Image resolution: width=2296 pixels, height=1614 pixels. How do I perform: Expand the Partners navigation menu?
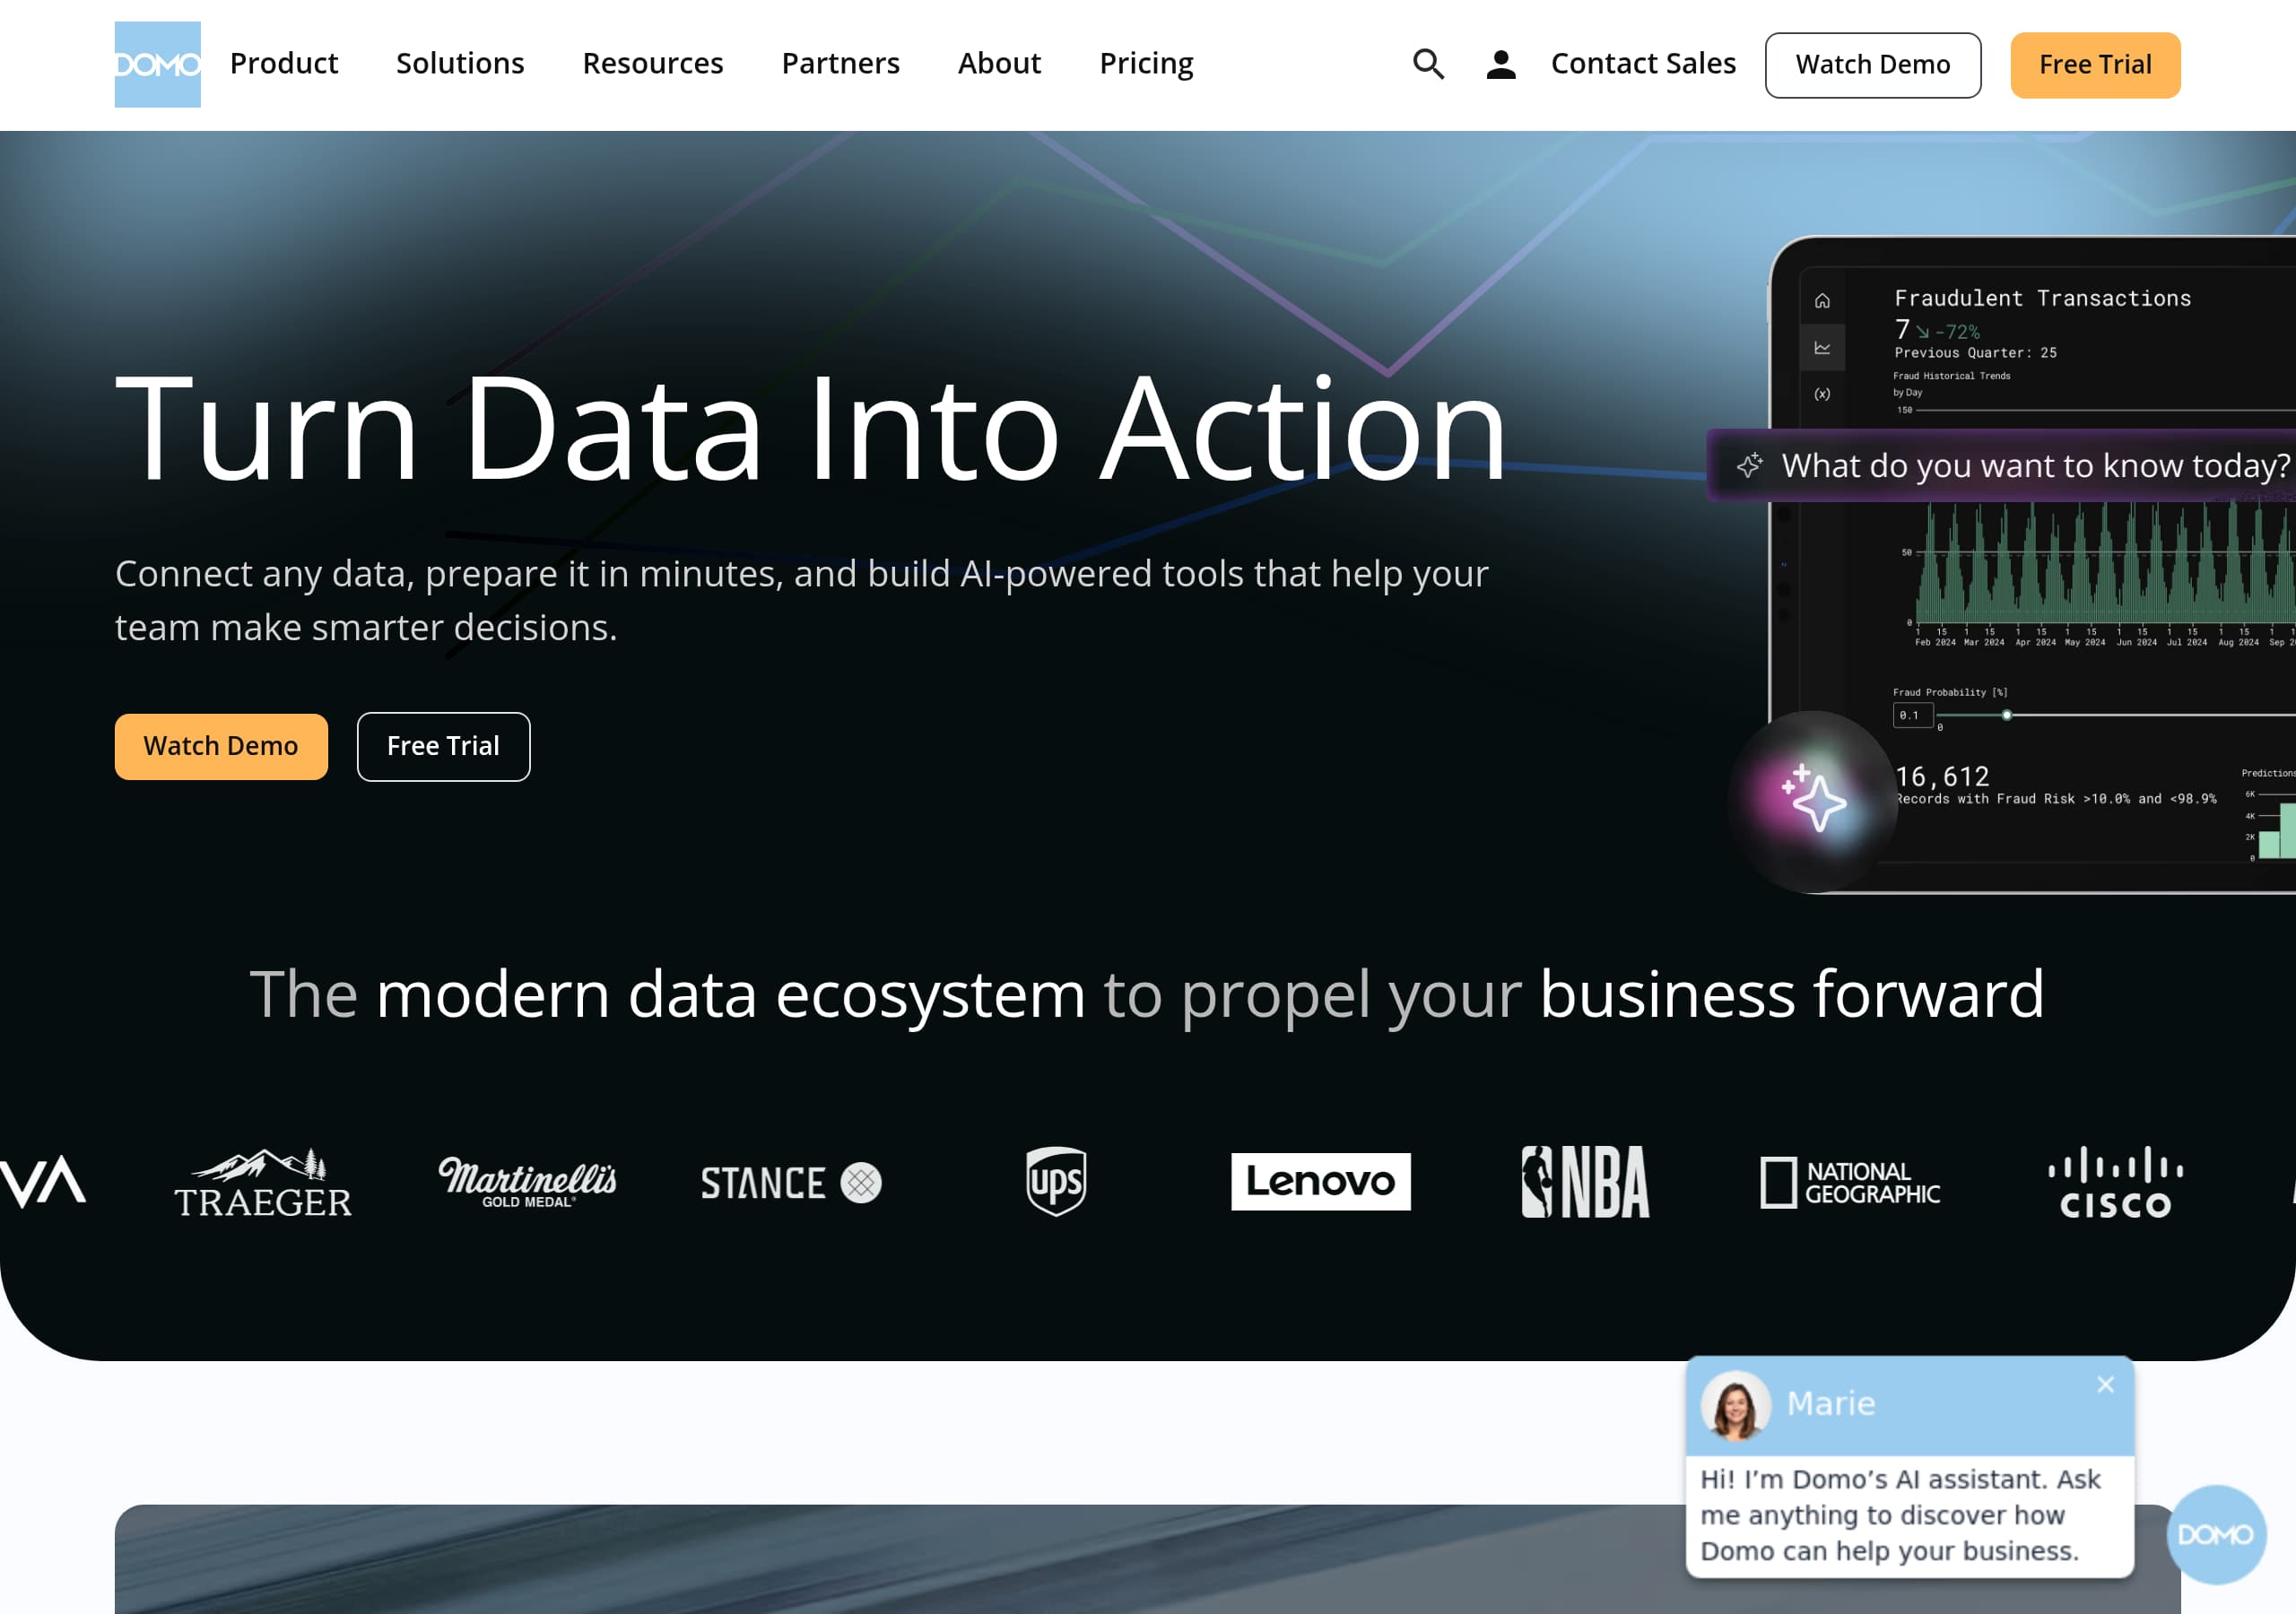pos(840,64)
